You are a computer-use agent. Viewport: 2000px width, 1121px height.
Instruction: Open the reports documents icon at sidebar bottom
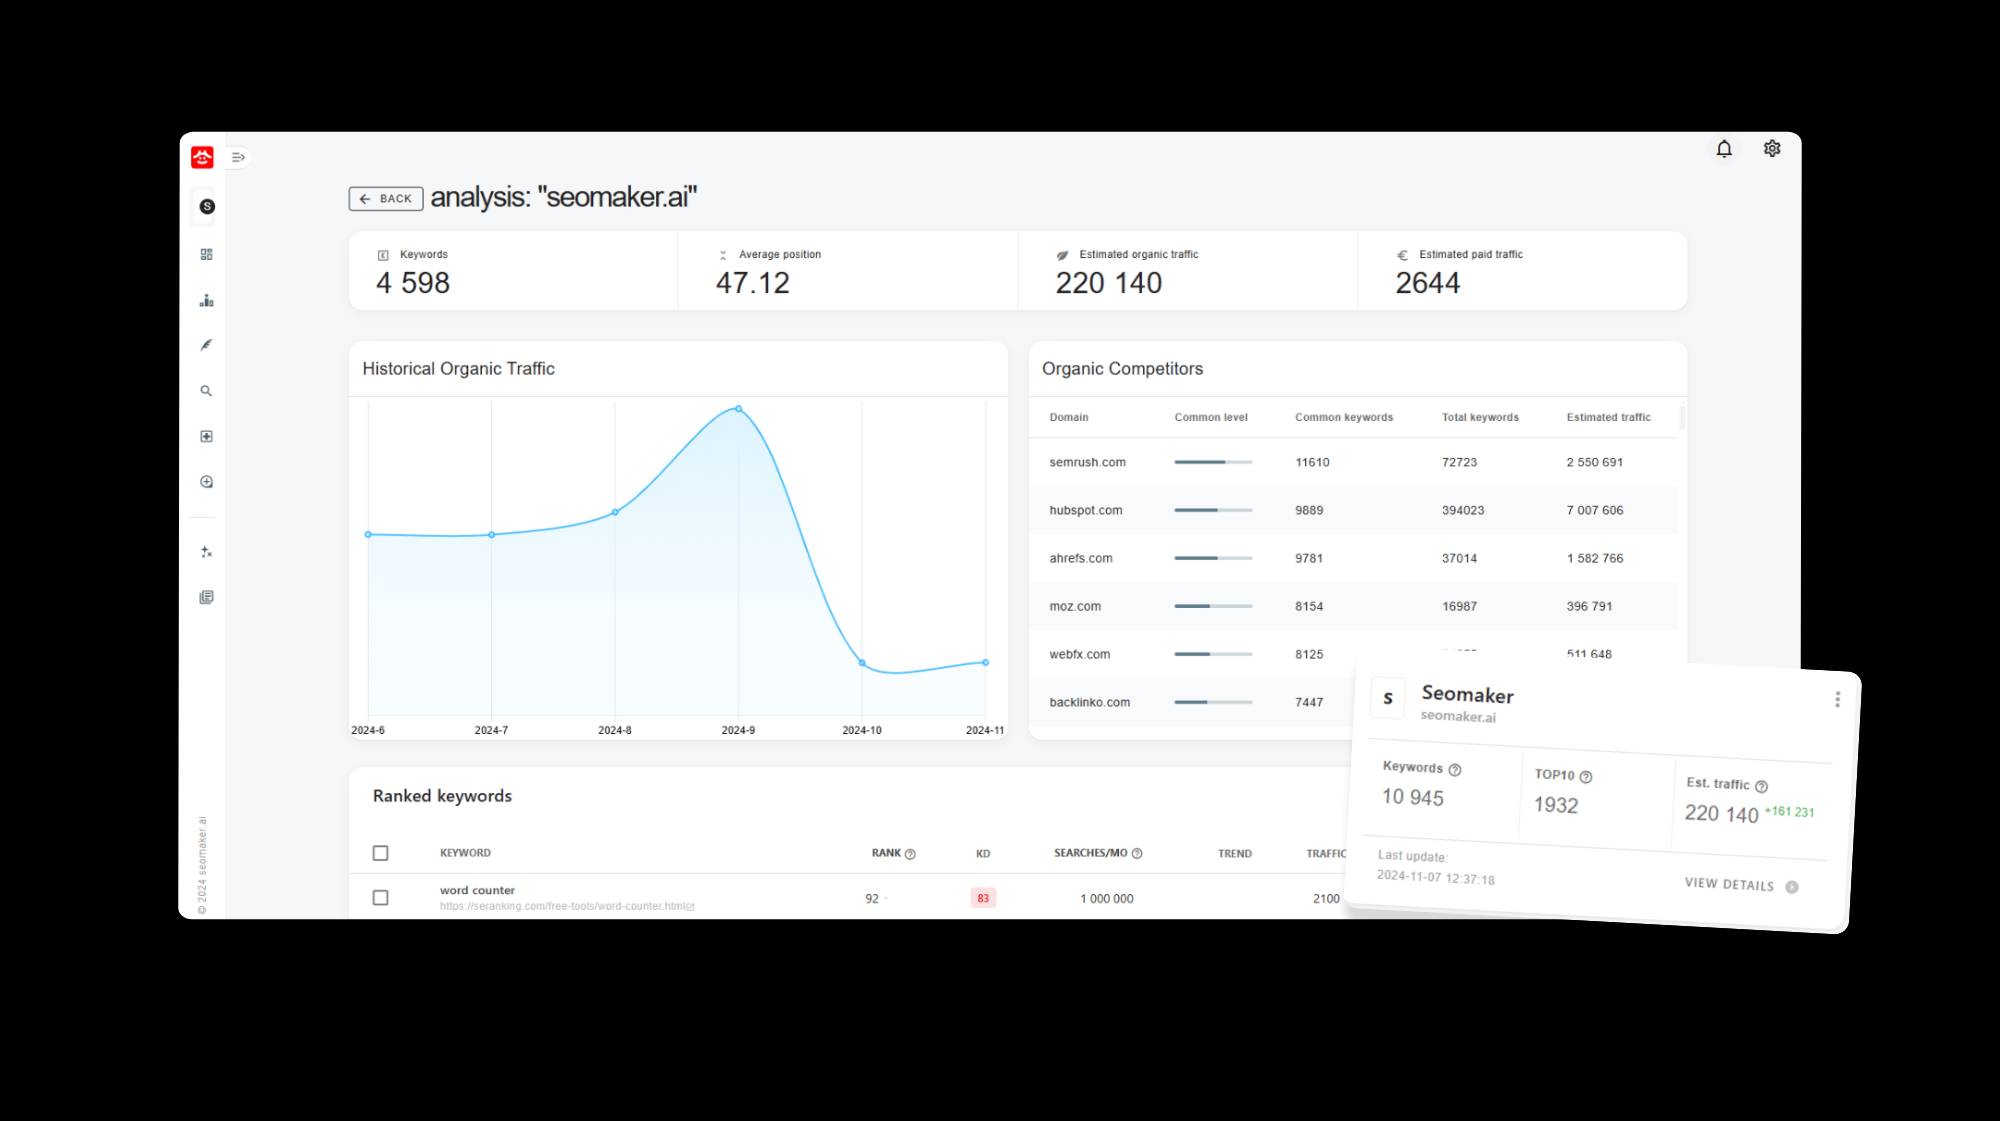pyautogui.click(x=206, y=597)
